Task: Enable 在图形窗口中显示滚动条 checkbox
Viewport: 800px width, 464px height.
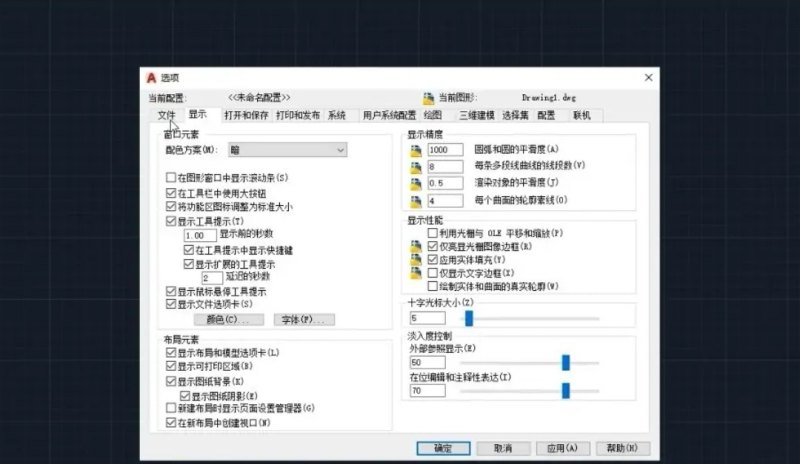Action: (171, 177)
